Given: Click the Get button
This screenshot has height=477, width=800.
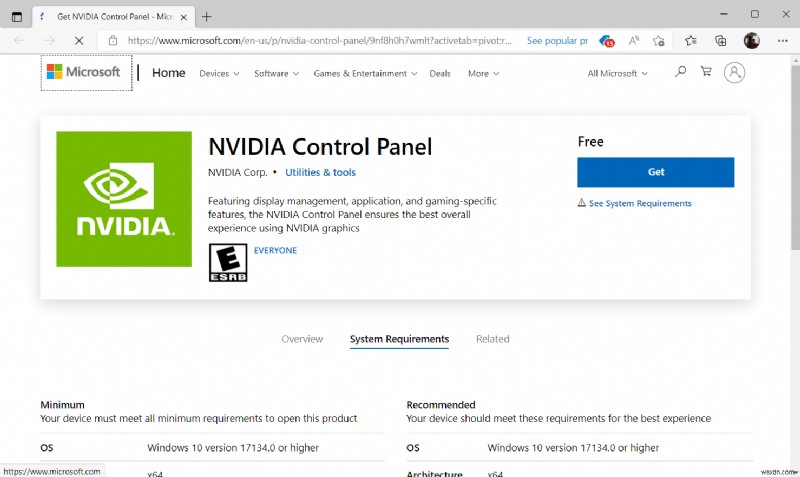Looking at the screenshot, I should [656, 172].
